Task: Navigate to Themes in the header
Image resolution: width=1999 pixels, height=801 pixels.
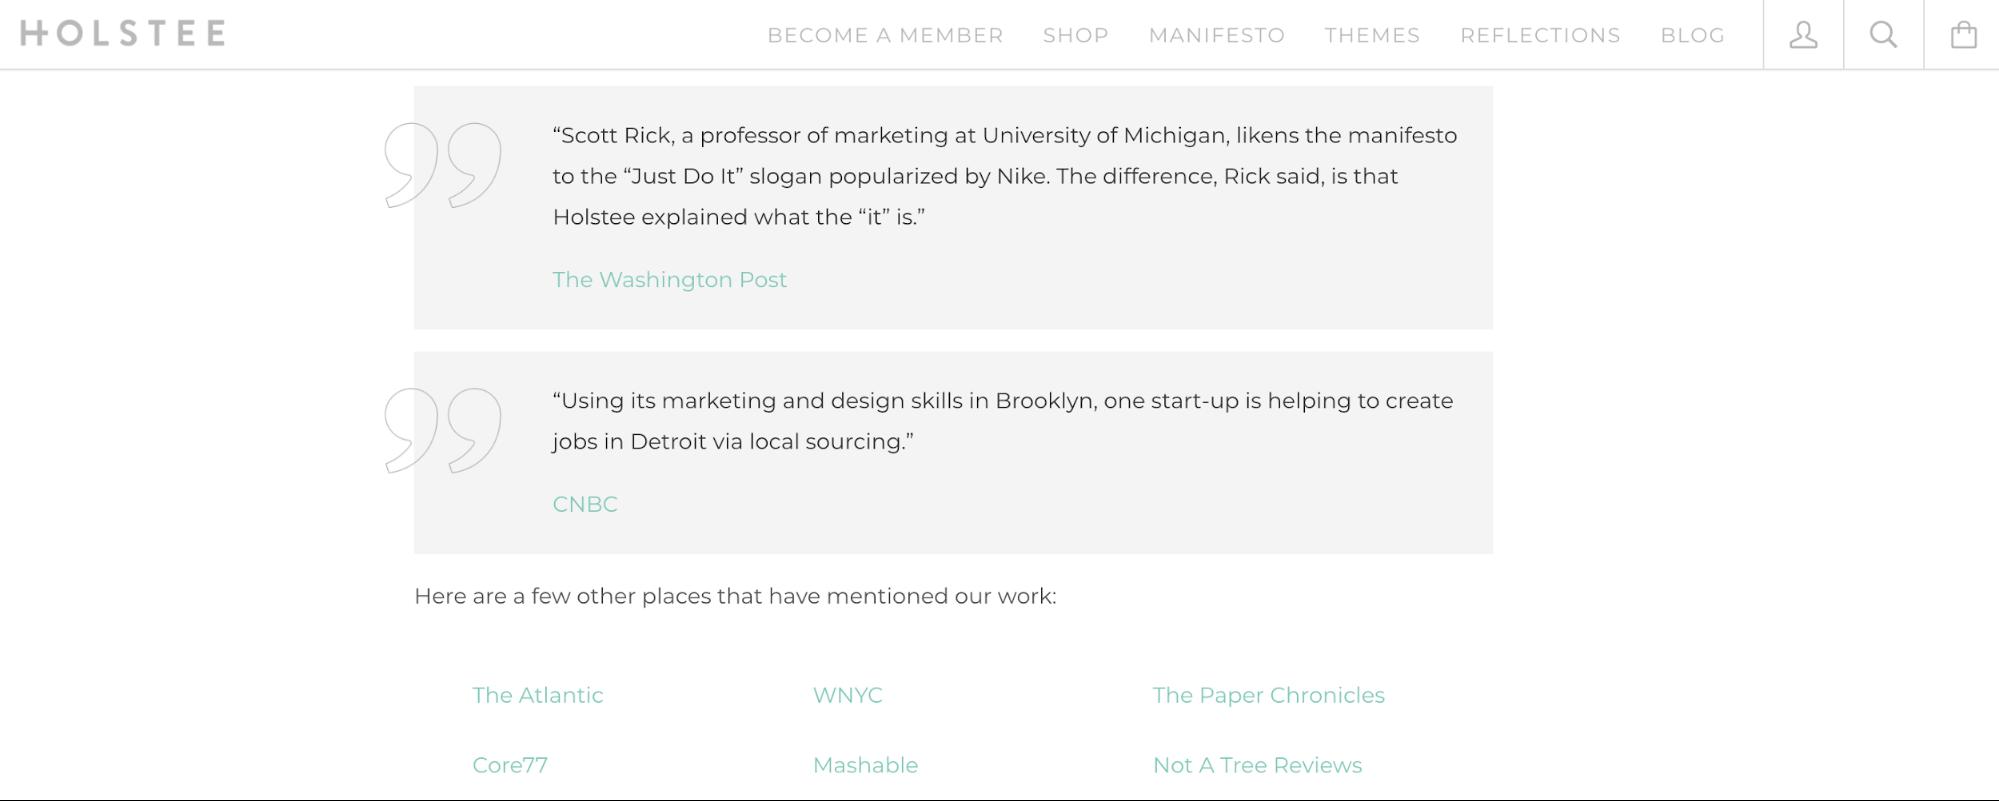Action: (x=1372, y=36)
